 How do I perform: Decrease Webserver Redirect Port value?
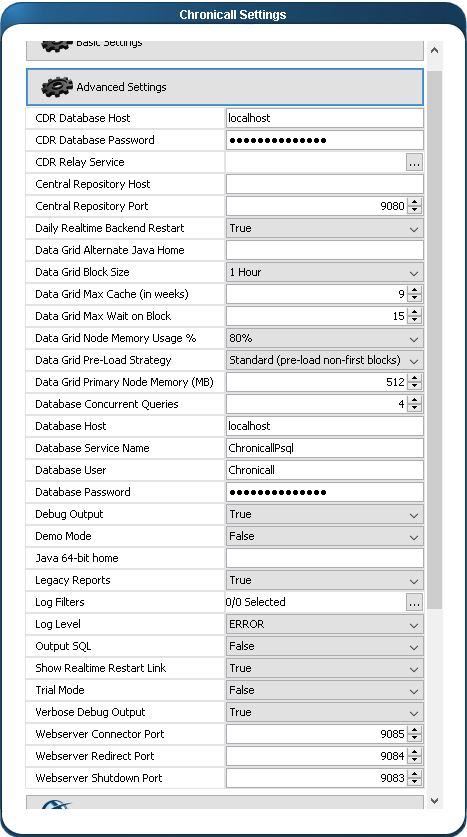(415, 760)
